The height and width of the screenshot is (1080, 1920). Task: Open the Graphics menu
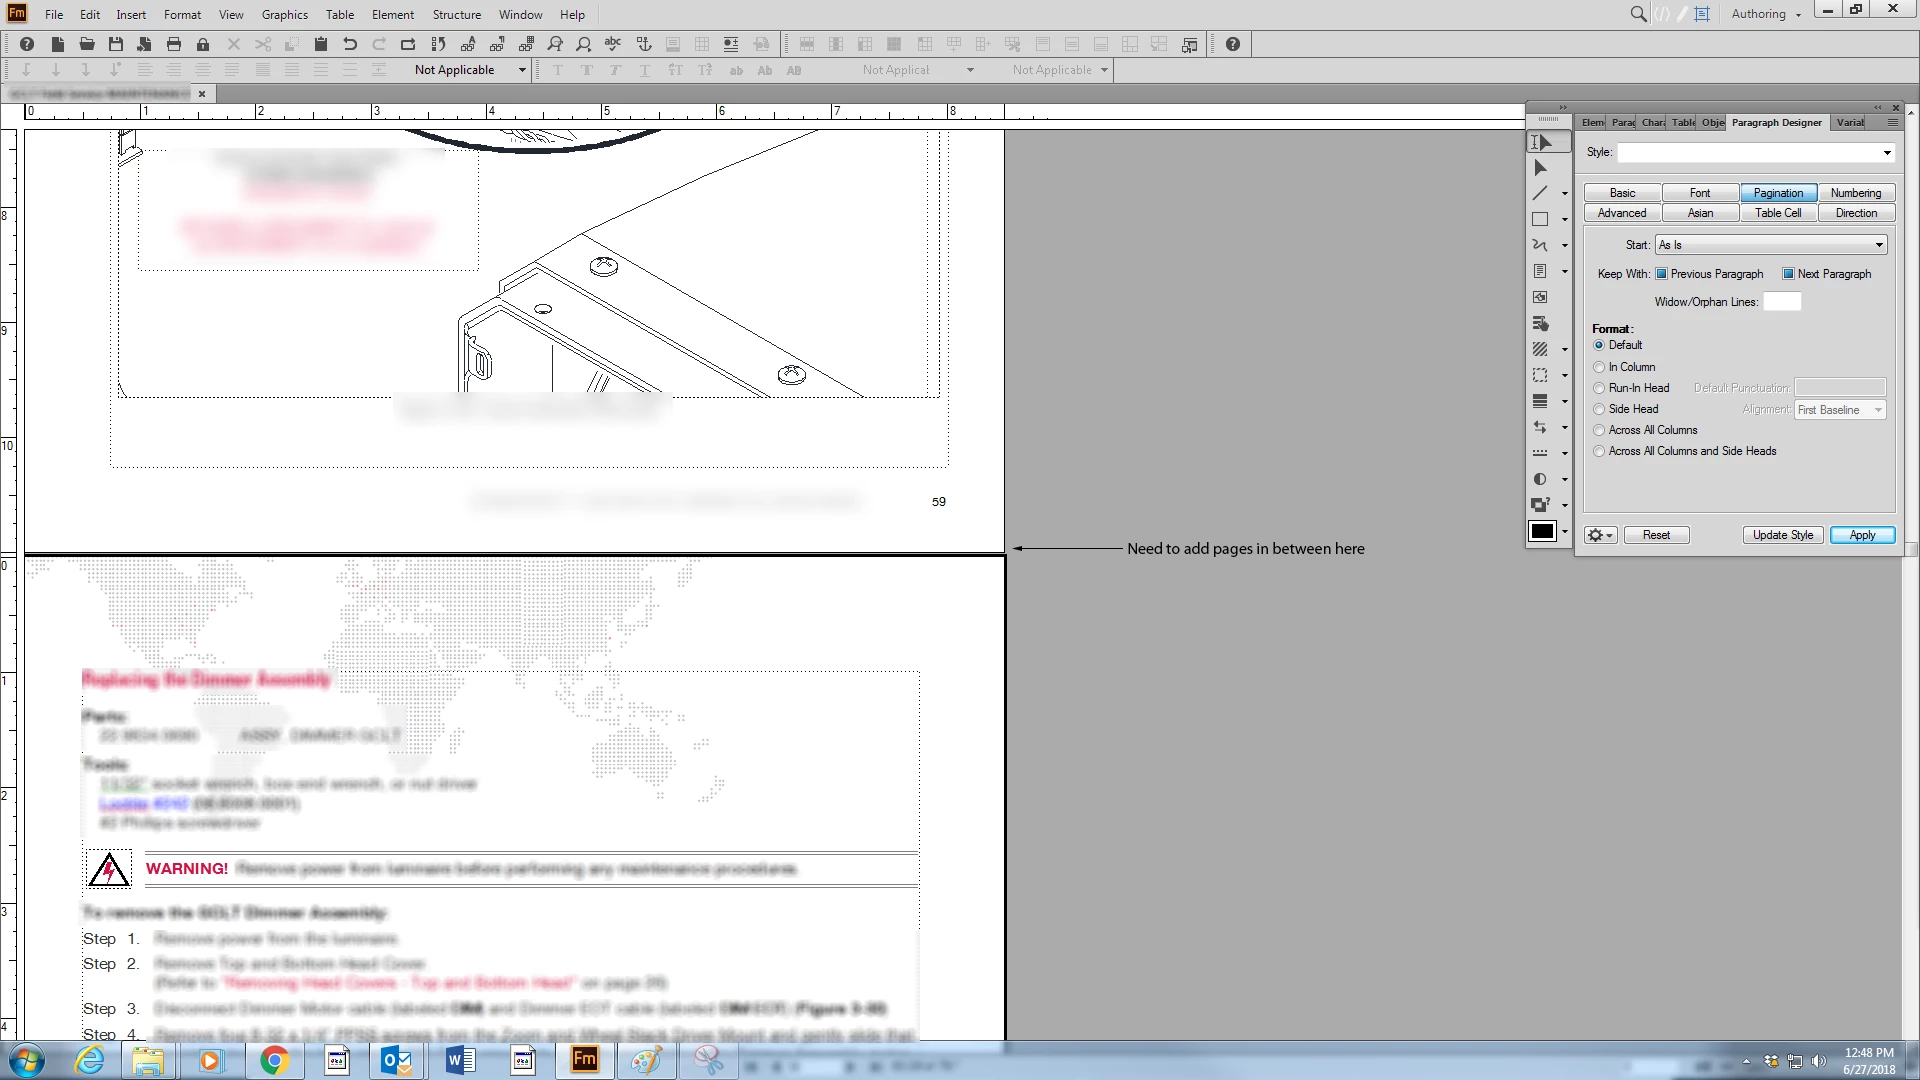pos(284,14)
